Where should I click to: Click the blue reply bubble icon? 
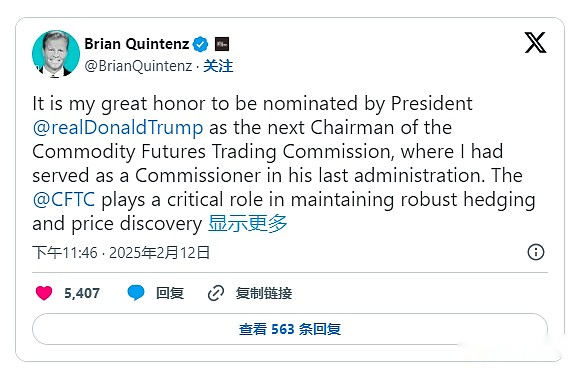136,293
